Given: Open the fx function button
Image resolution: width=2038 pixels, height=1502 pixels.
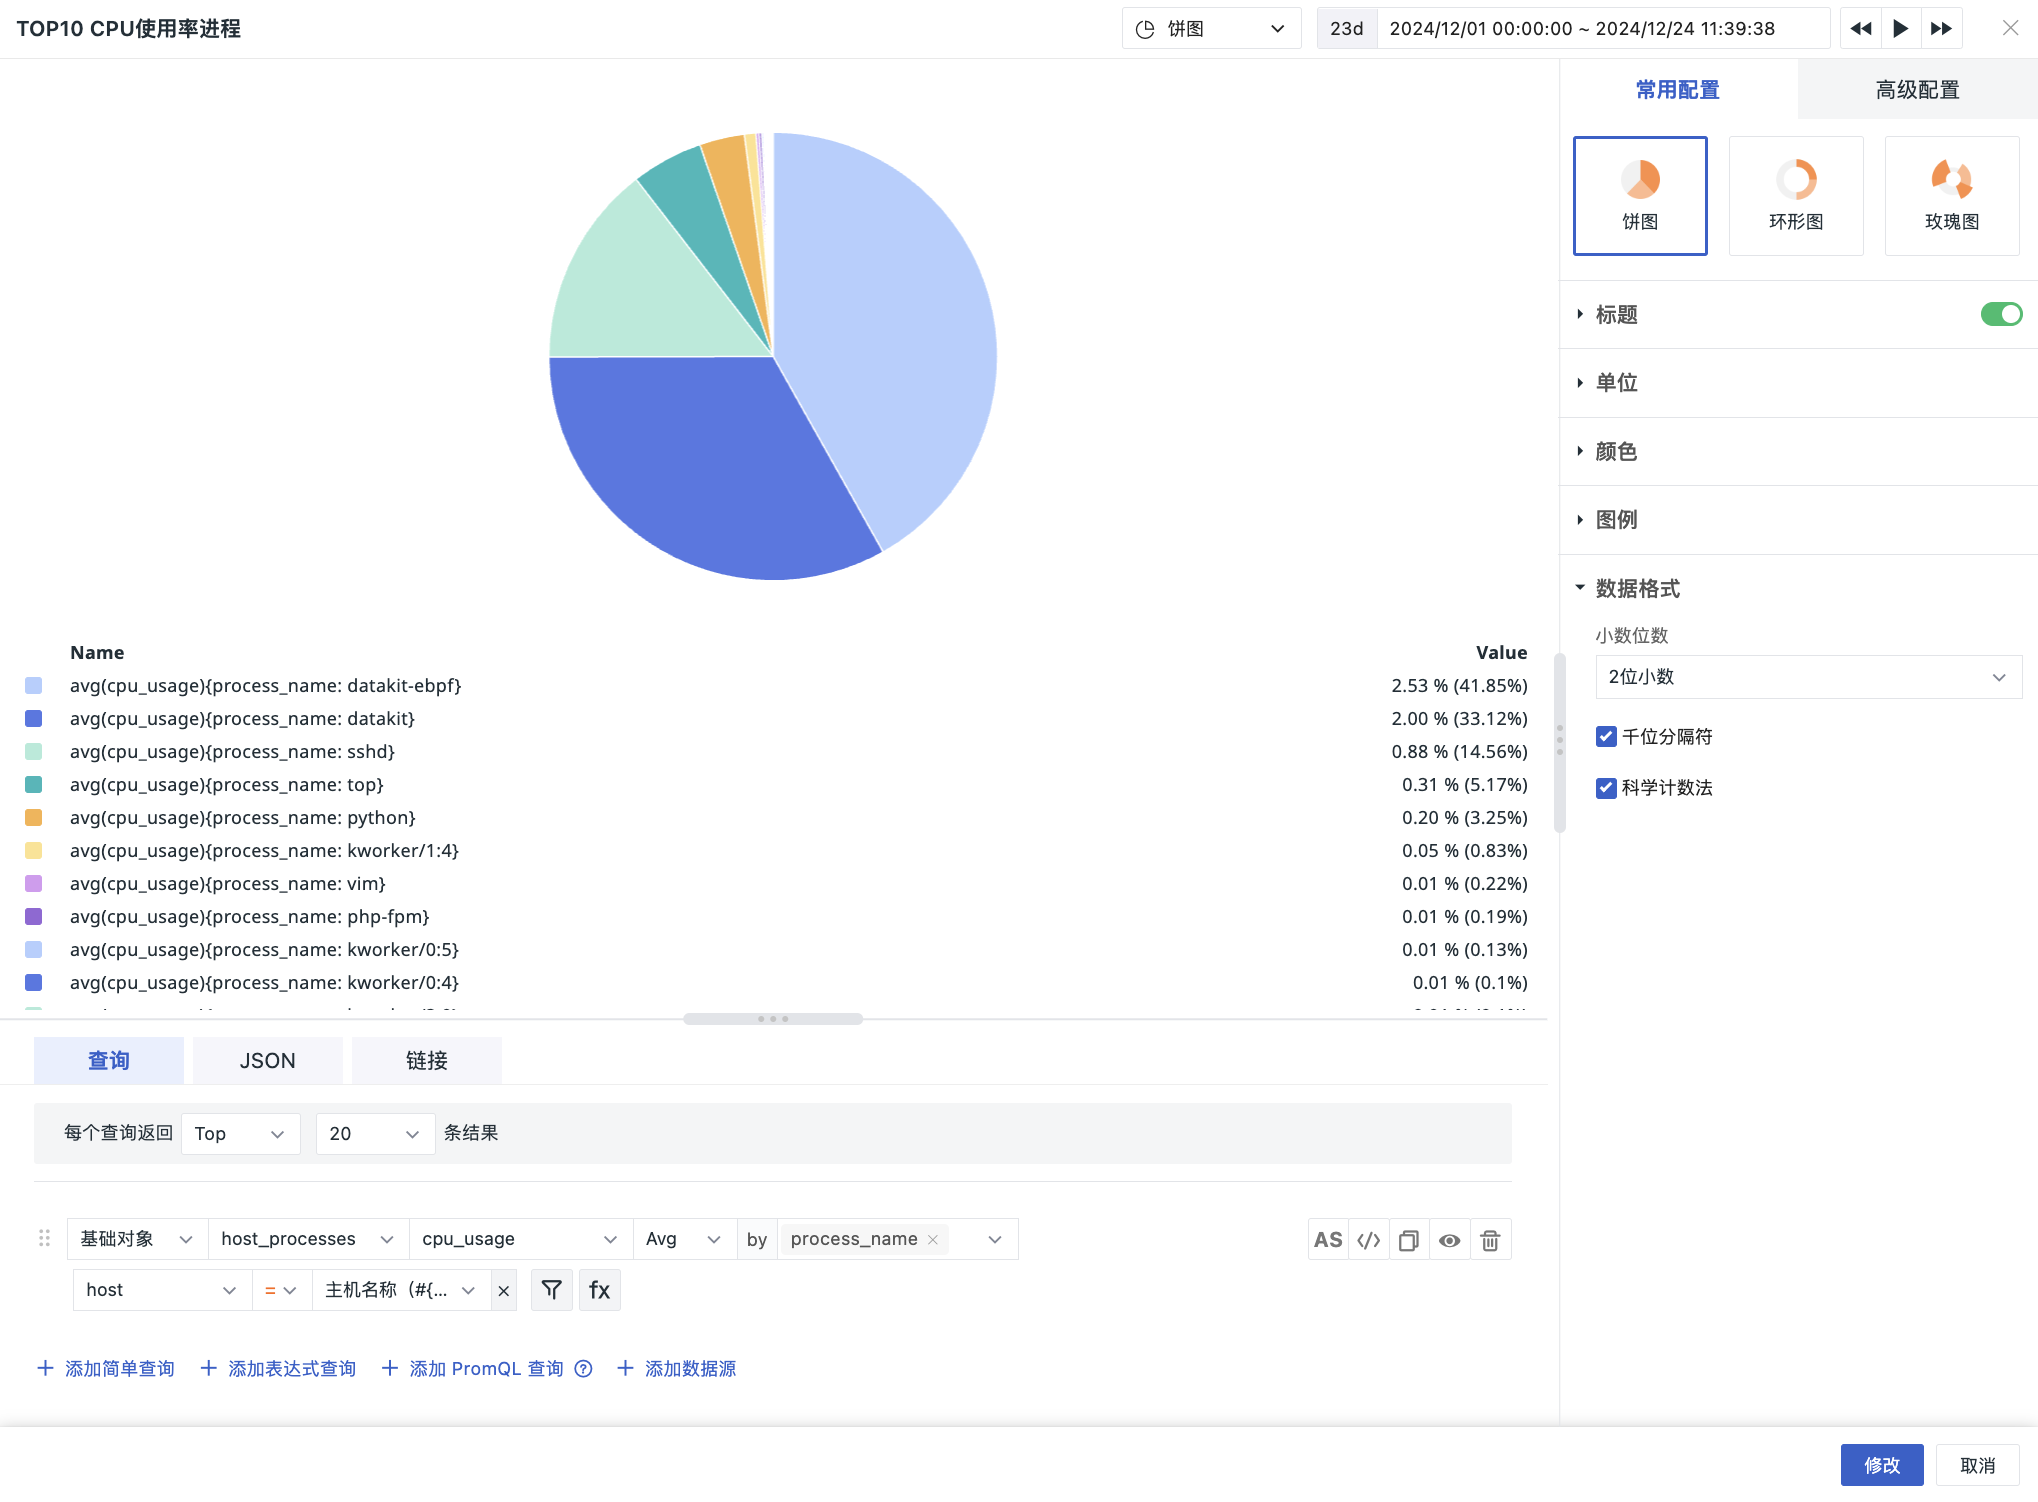Looking at the screenshot, I should point(600,1290).
